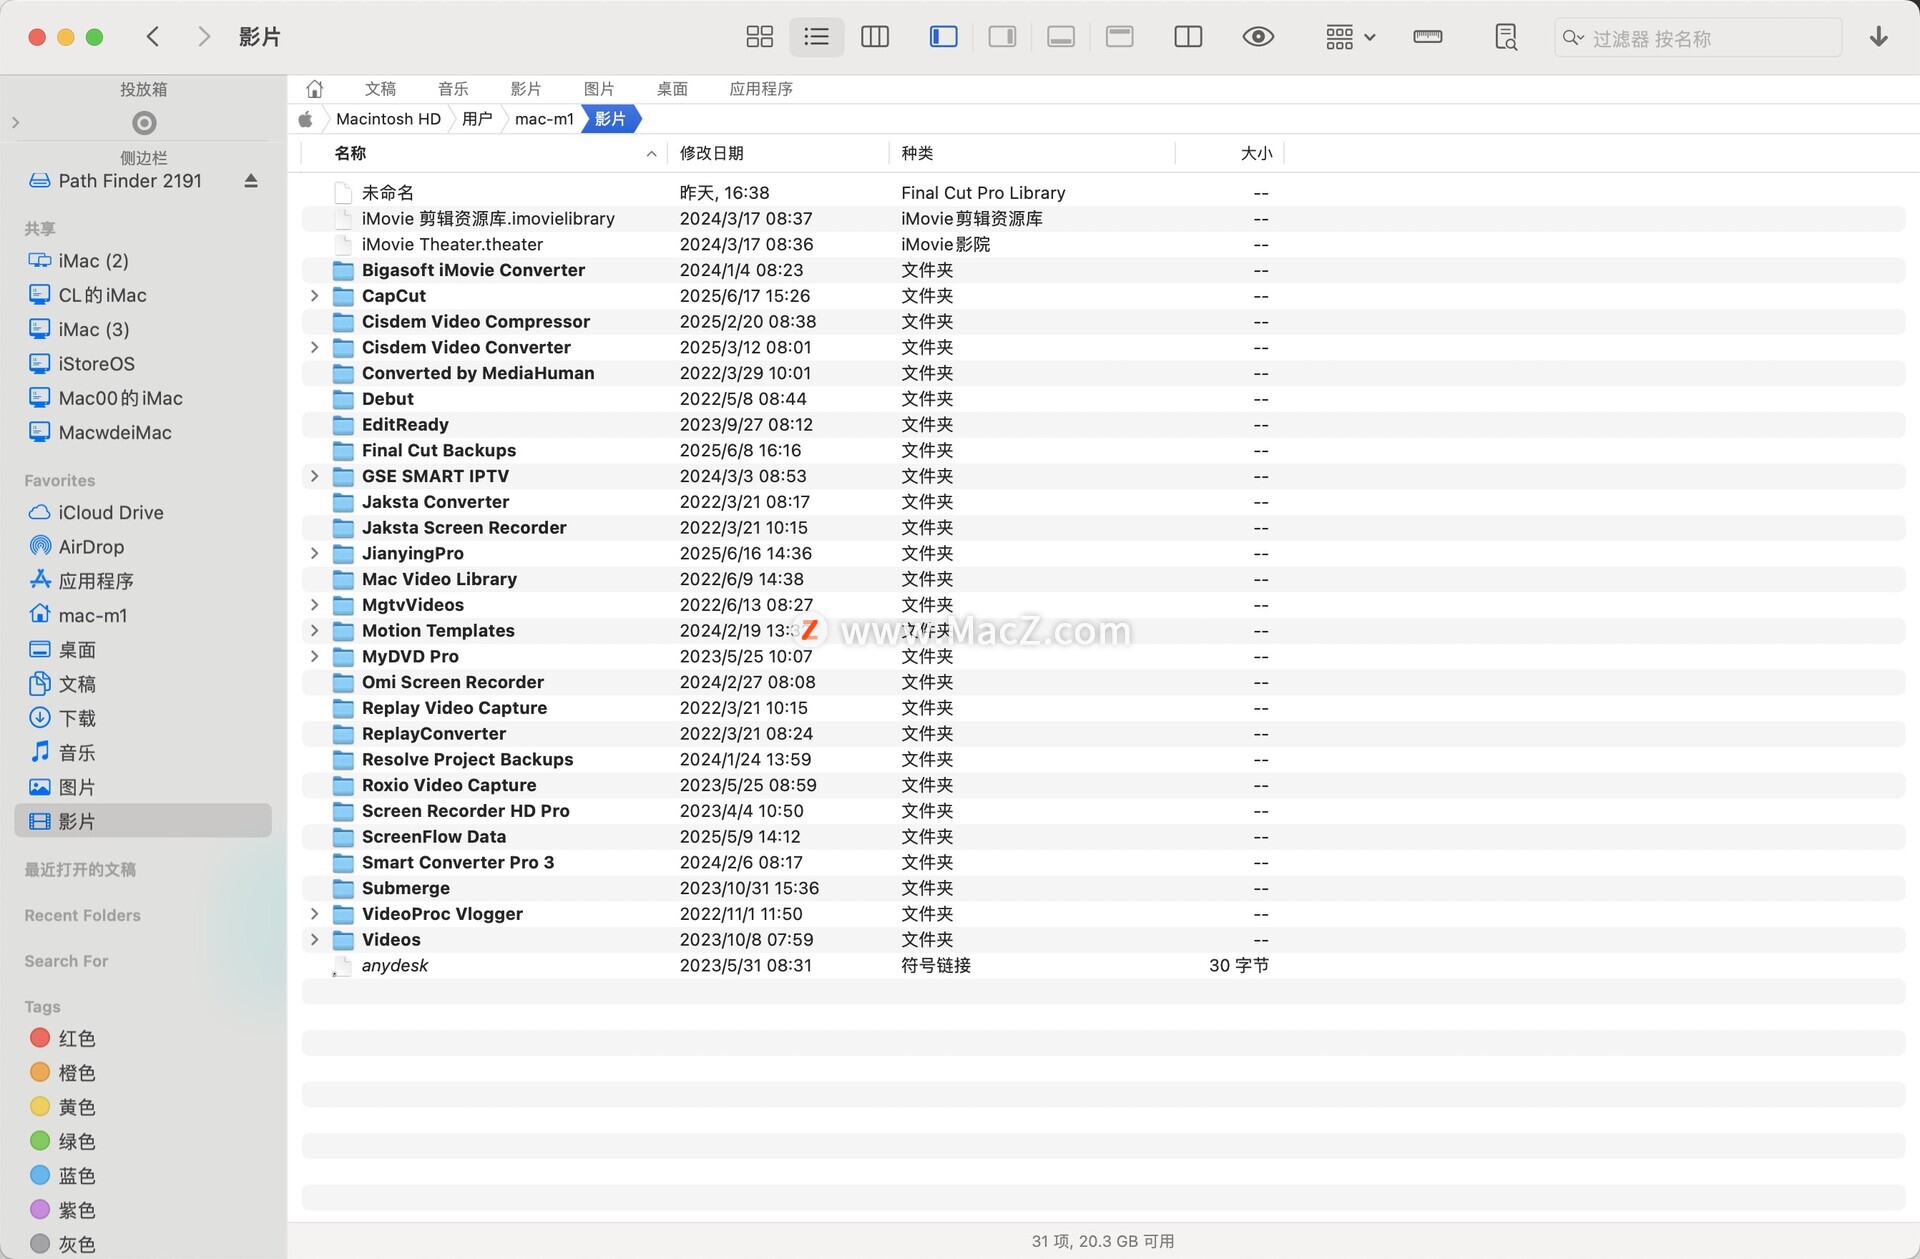Open the 影片 bookmark tab
Screen dimensions: 1920x1259
pos(526,89)
